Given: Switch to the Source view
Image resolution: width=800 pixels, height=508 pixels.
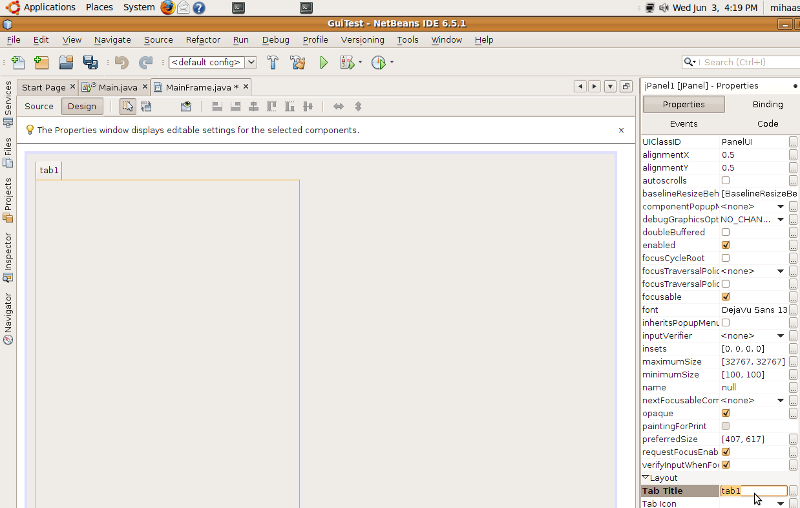Looking at the screenshot, I should pyautogui.click(x=39, y=106).
